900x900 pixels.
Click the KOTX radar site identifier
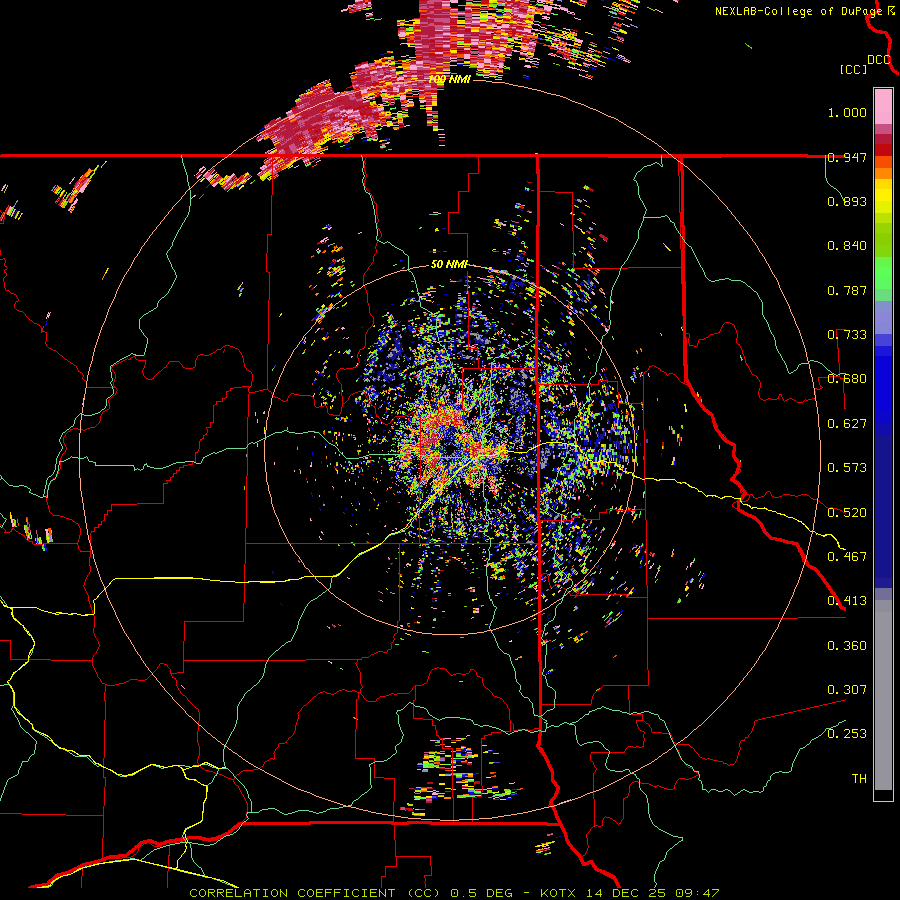[x=559, y=893]
